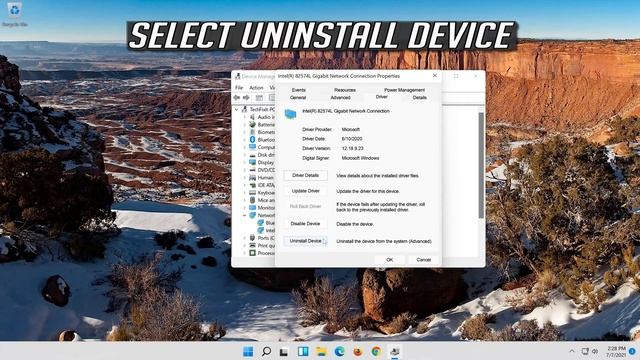Select the Computer category icon

[x=253, y=147]
